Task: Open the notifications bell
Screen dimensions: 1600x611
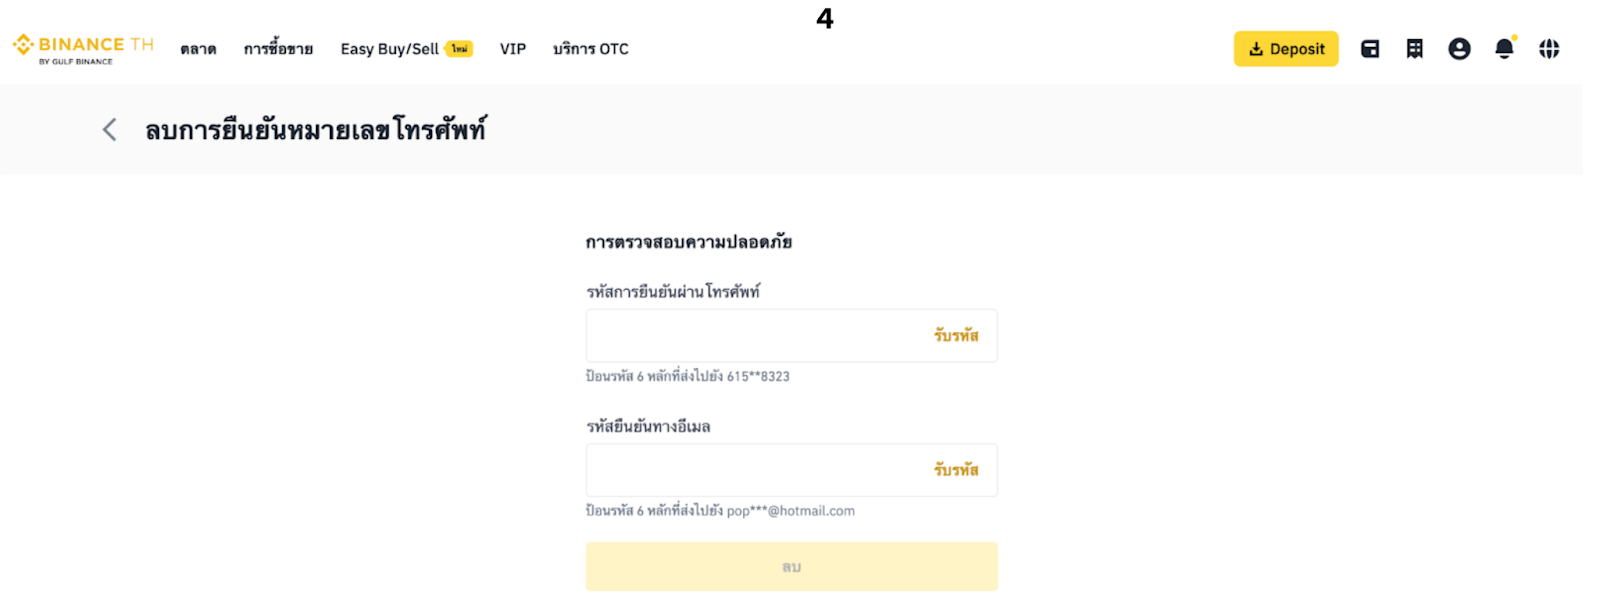Action: click(x=1504, y=49)
